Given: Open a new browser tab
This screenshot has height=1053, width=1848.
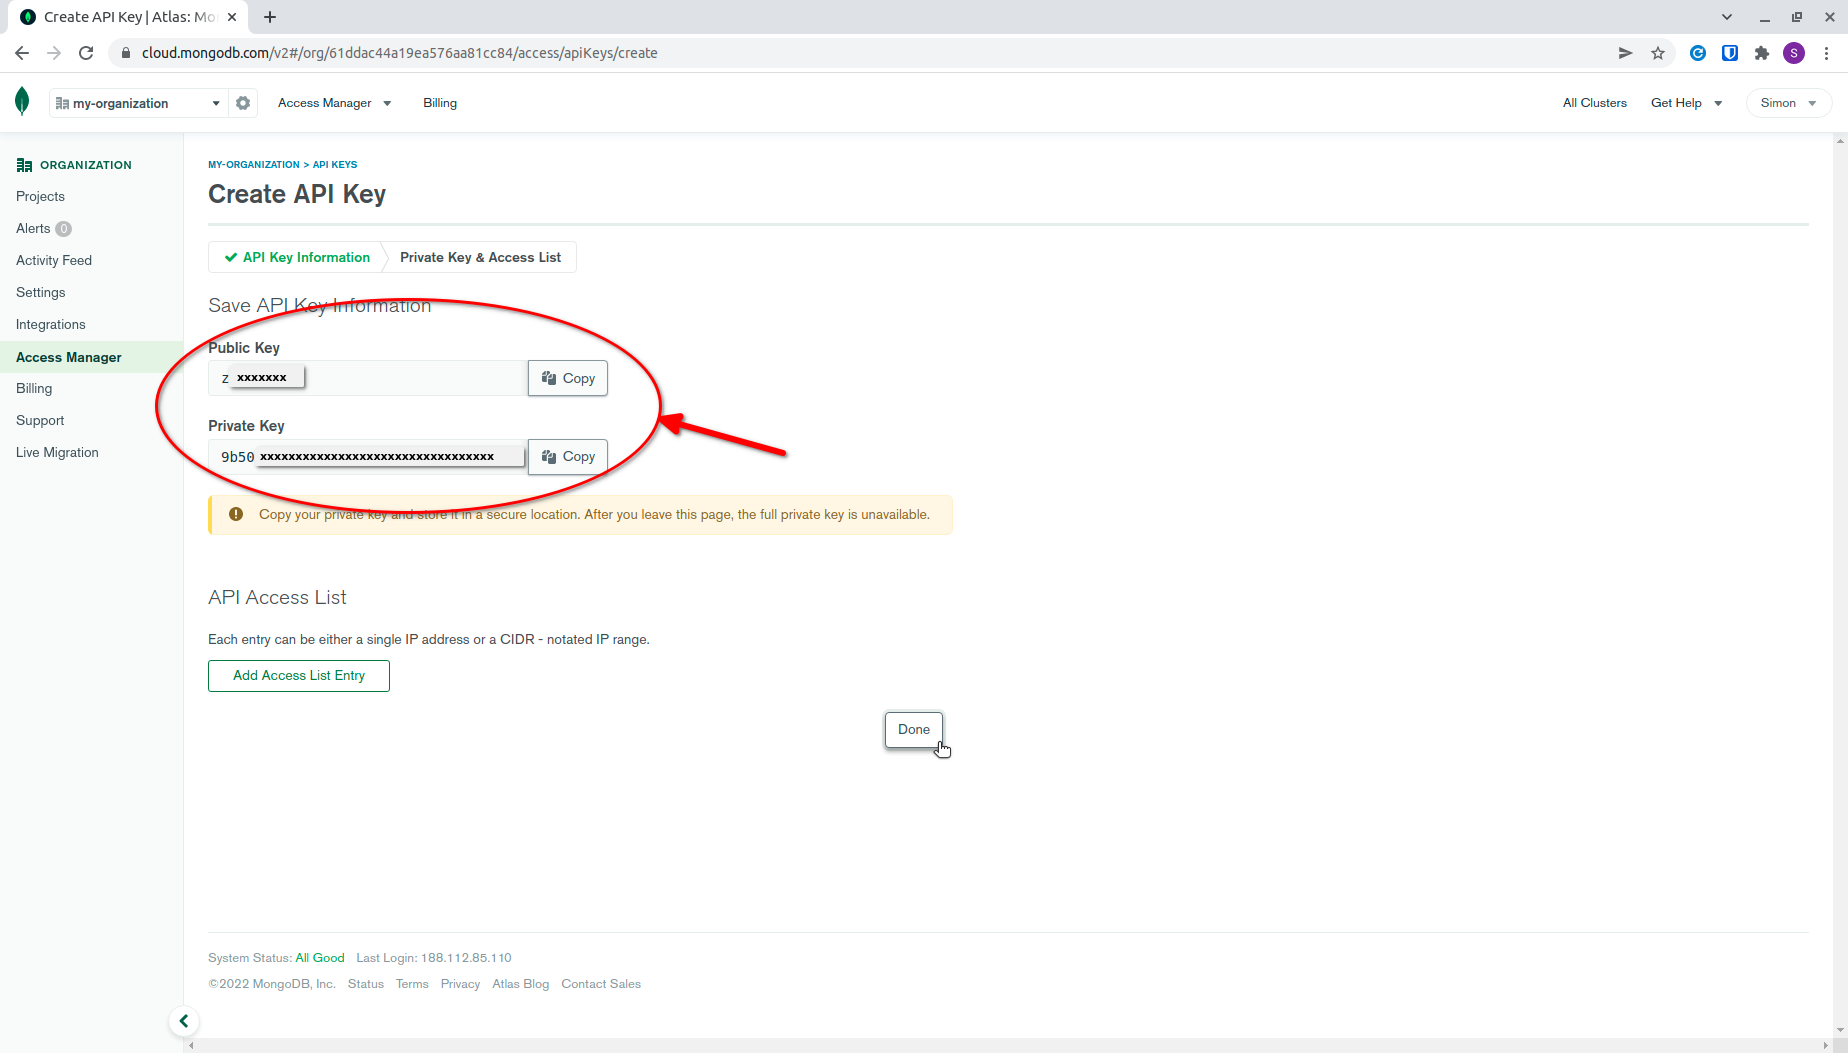Looking at the screenshot, I should coord(270,17).
